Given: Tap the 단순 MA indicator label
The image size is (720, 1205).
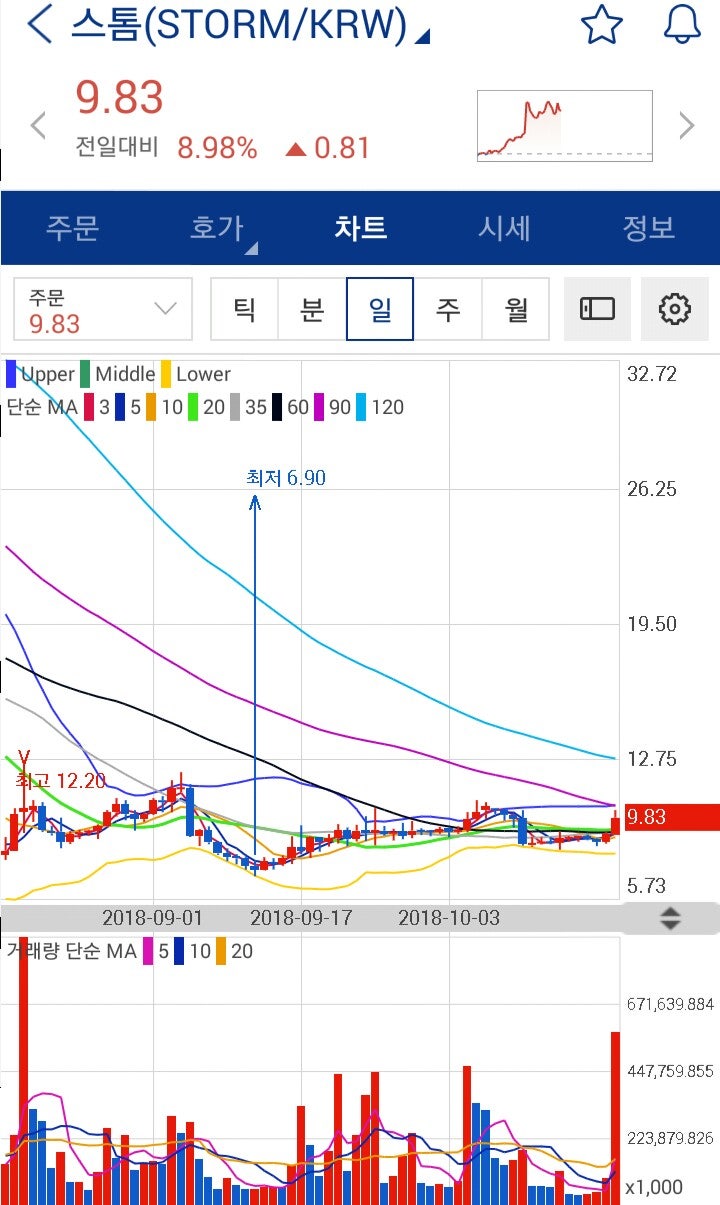Looking at the screenshot, I should point(41,407).
